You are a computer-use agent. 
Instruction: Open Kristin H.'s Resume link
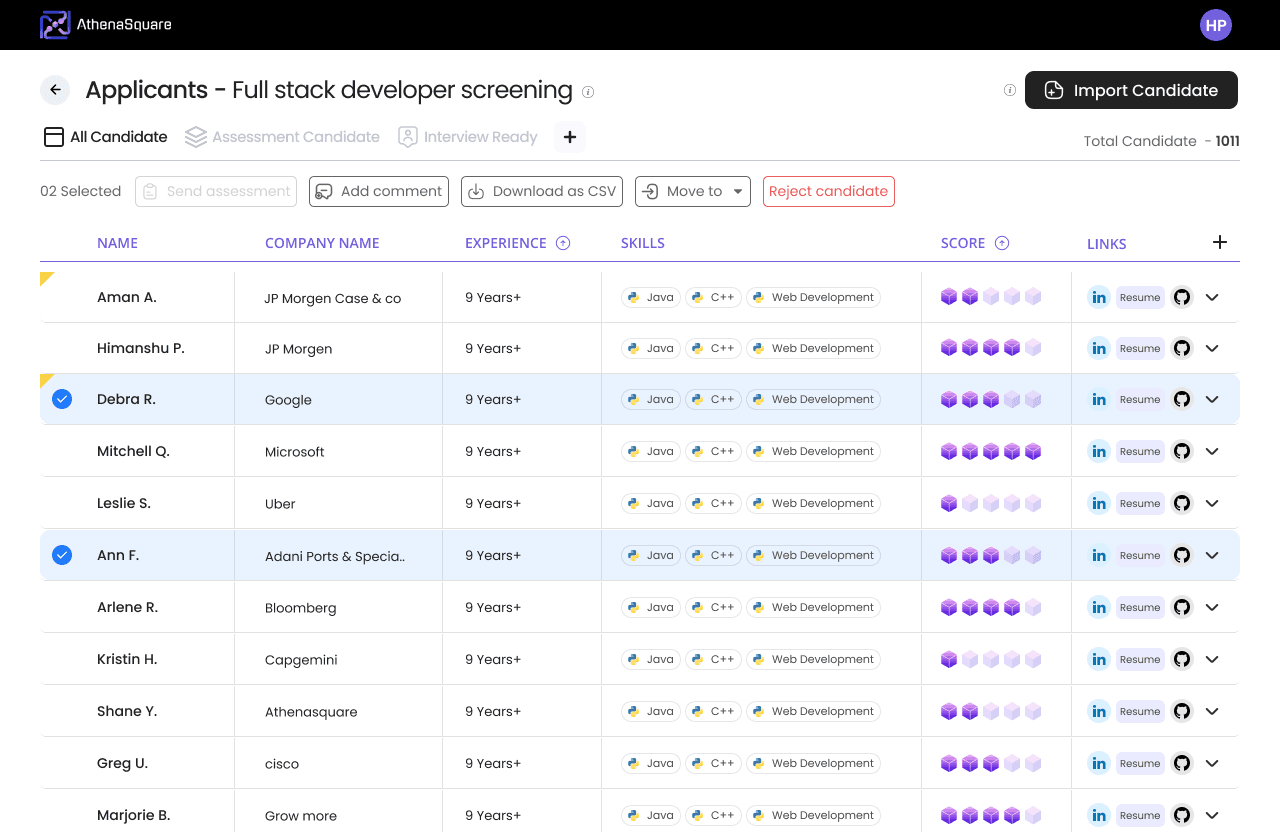[x=1140, y=659]
